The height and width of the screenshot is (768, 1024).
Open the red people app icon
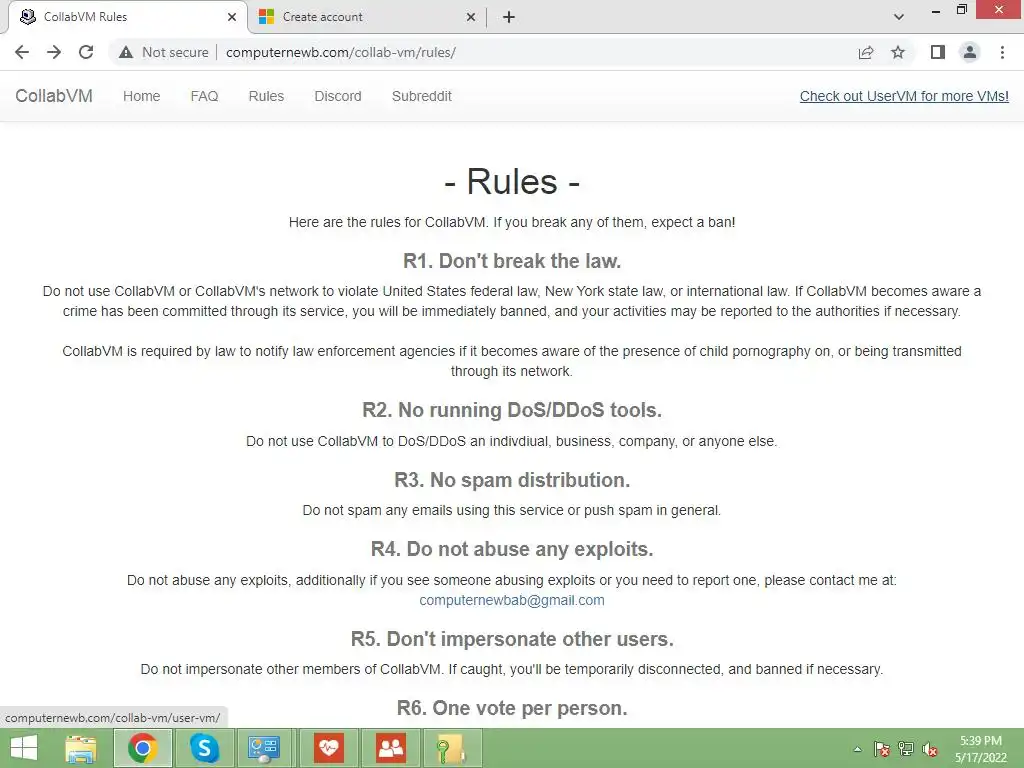pos(391,748)
